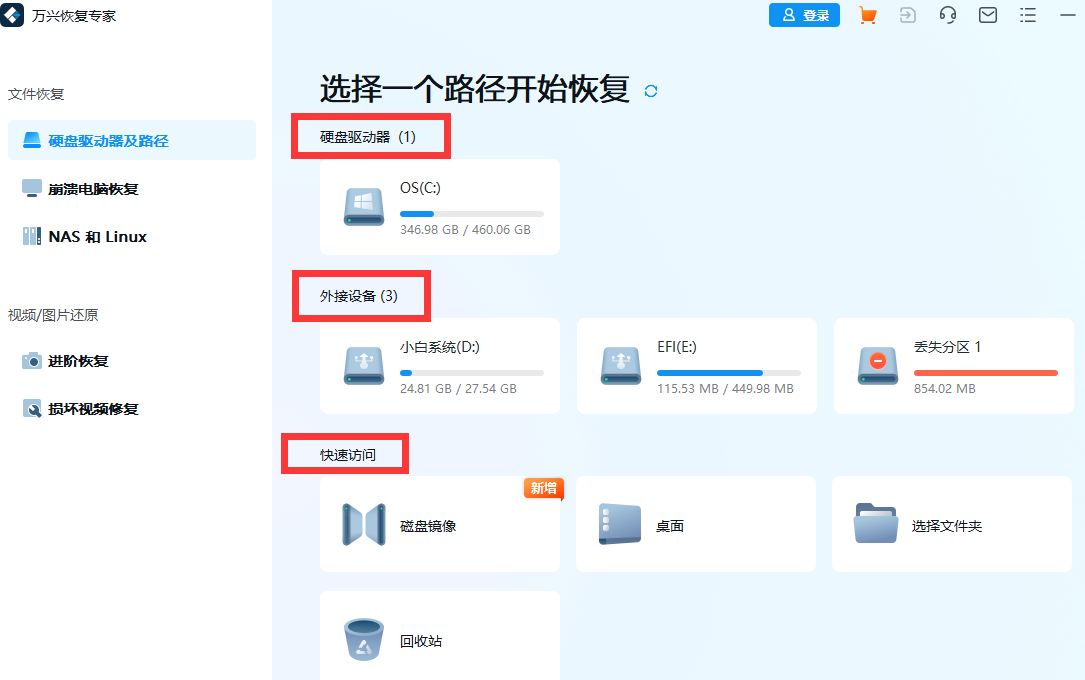This screenshot has width=1085, height=680.
Task: Refresh the drive list
Action: pos(651,91)
